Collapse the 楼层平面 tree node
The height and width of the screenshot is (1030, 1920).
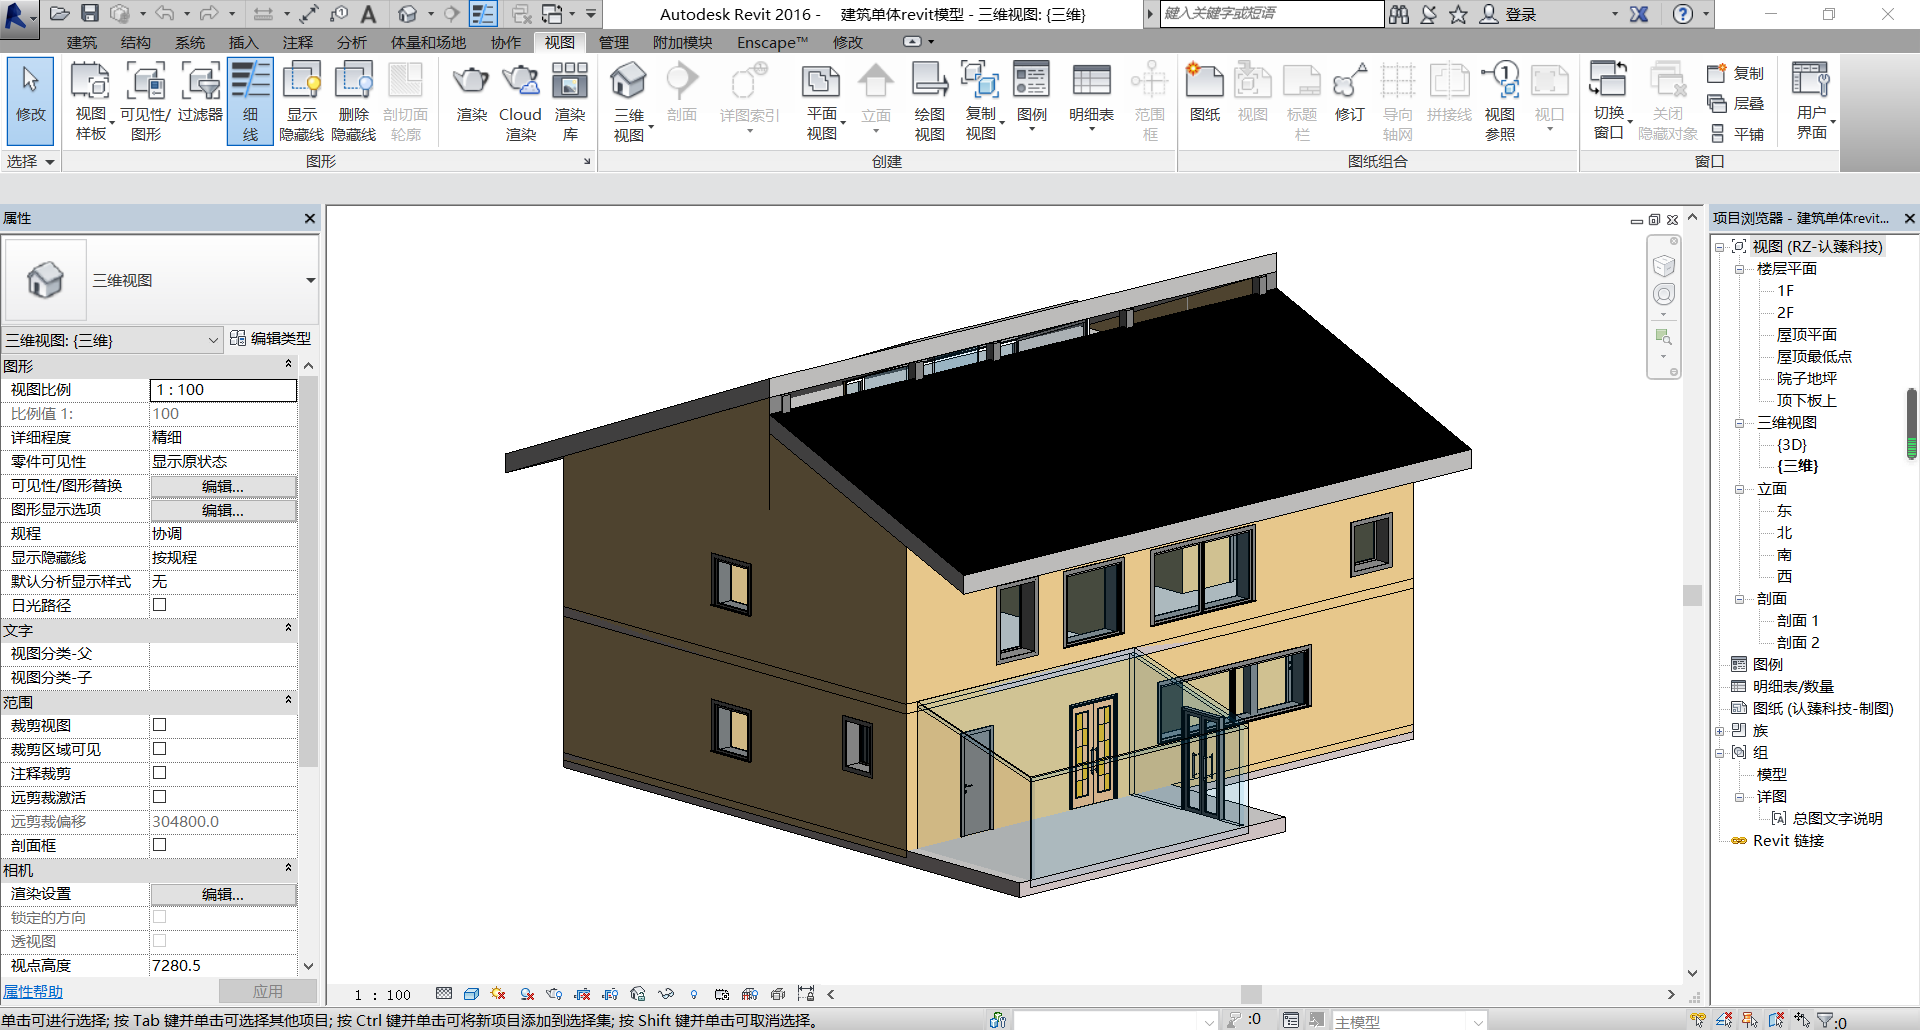(x=1739, y=269)
